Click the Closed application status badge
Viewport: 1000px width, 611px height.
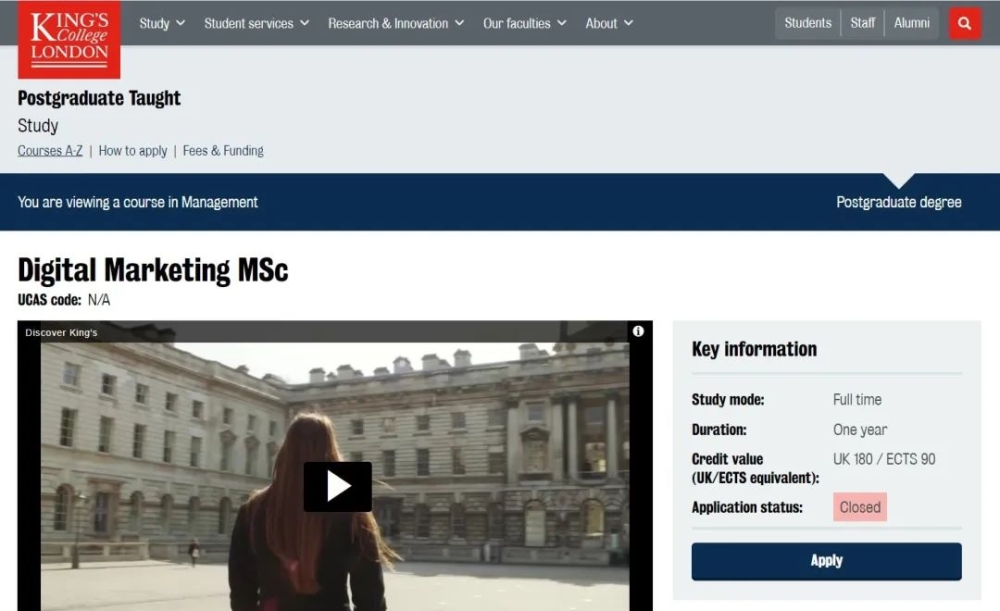(x=860, y=507)
